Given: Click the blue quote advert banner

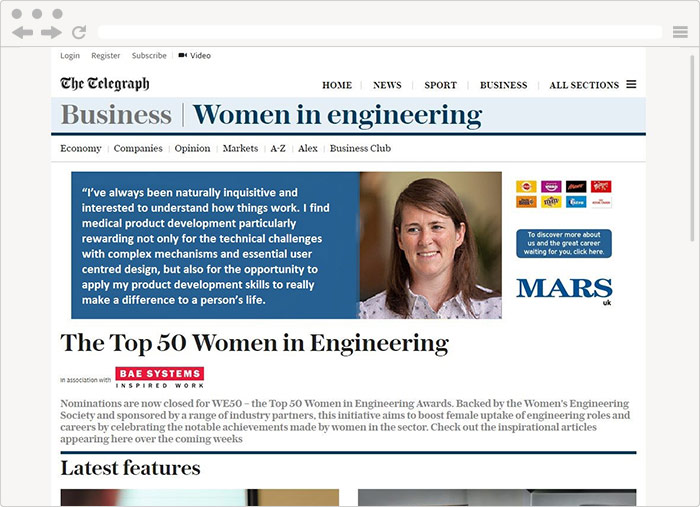Looking at the screenshot, I should pyautogui.click(x=216, y=245).
